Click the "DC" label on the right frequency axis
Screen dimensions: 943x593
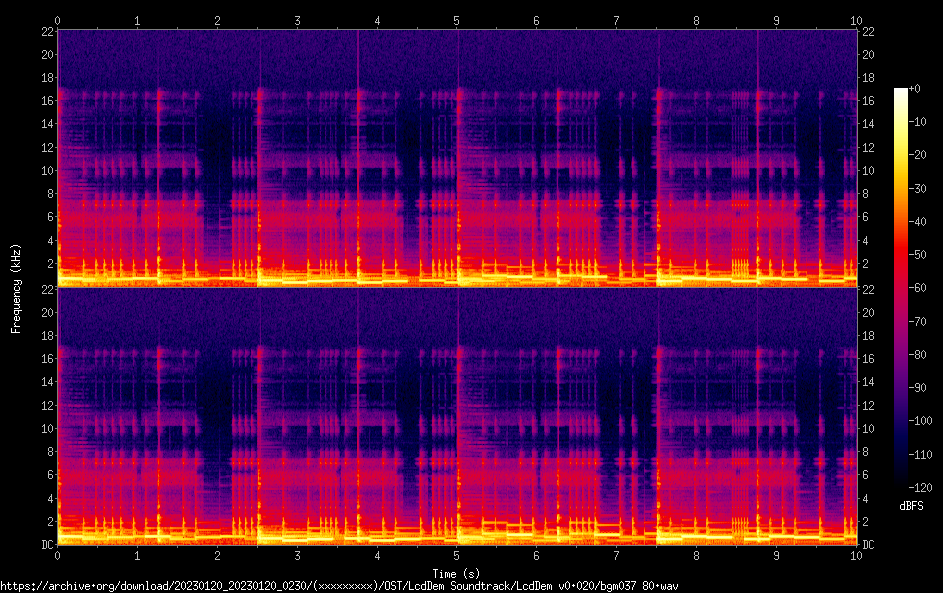pos(868,545)
